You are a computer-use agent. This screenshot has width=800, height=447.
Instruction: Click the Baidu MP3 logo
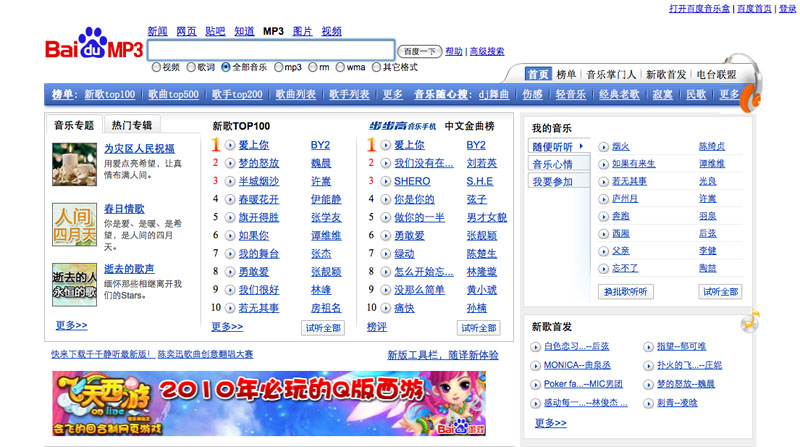pyautogui.click(x=94, y=44)
